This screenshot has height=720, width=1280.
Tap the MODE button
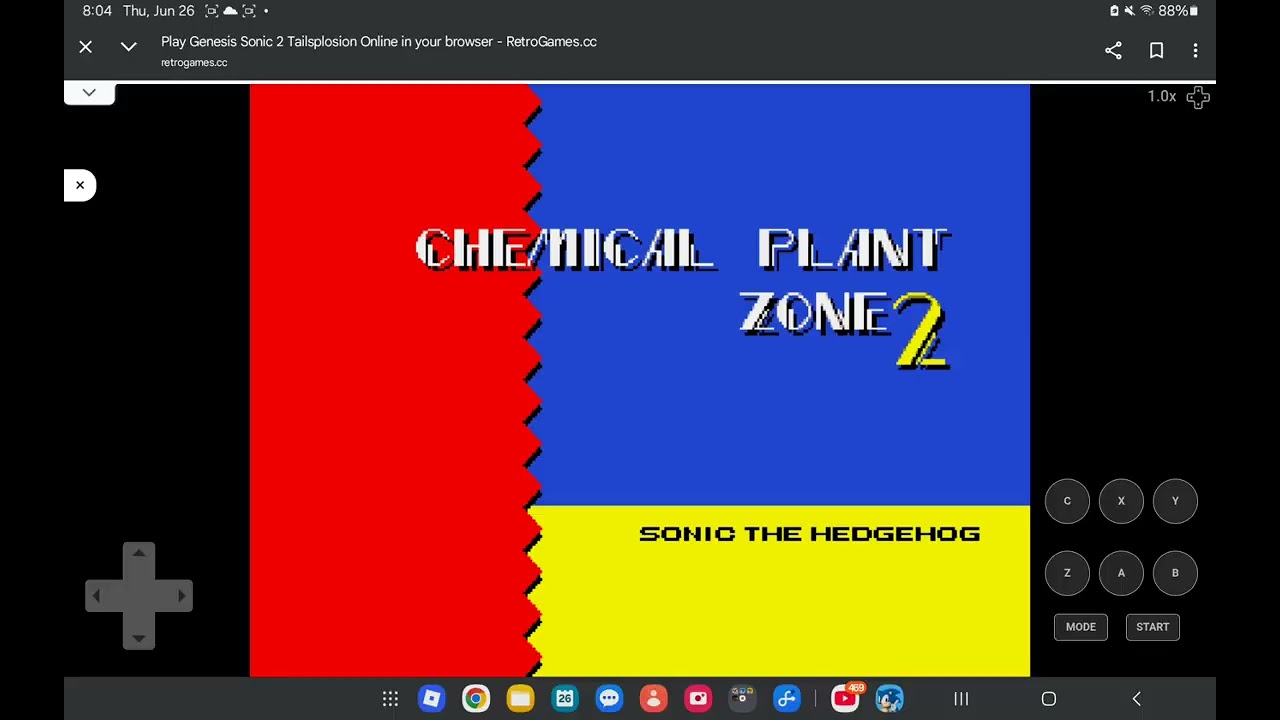tap(1081, 627)
